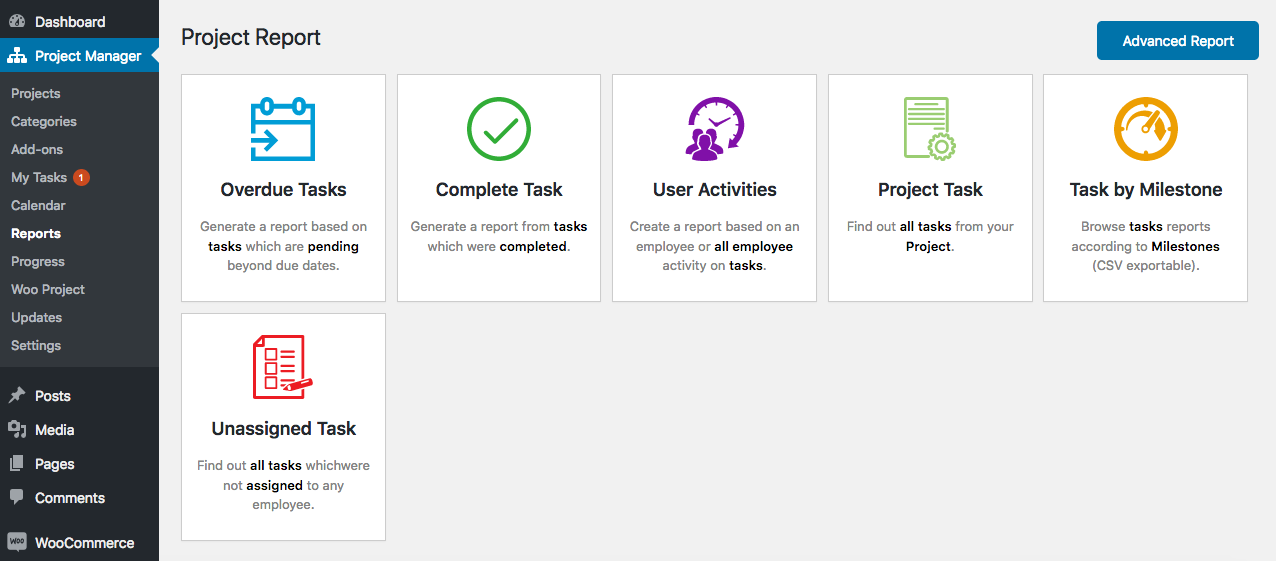Click the red My Tasks notification badge
Viewport: 1276px width, 561px height.
click(82, 177)
